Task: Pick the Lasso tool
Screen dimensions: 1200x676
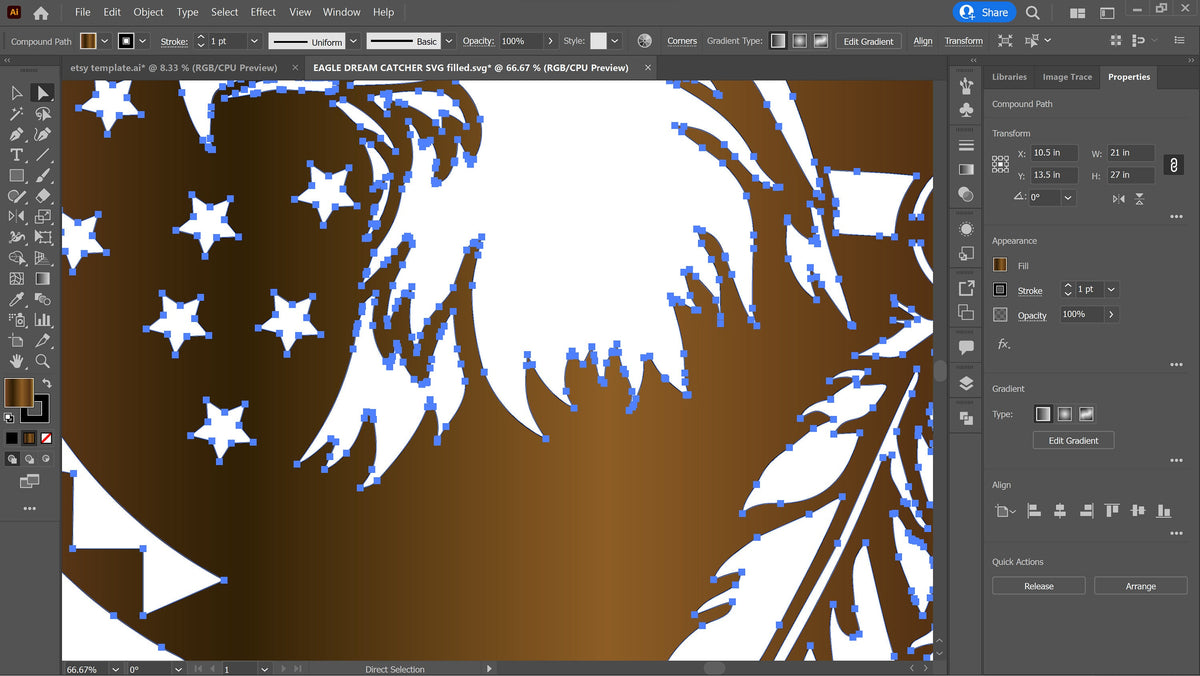Action: pos(42,114)
